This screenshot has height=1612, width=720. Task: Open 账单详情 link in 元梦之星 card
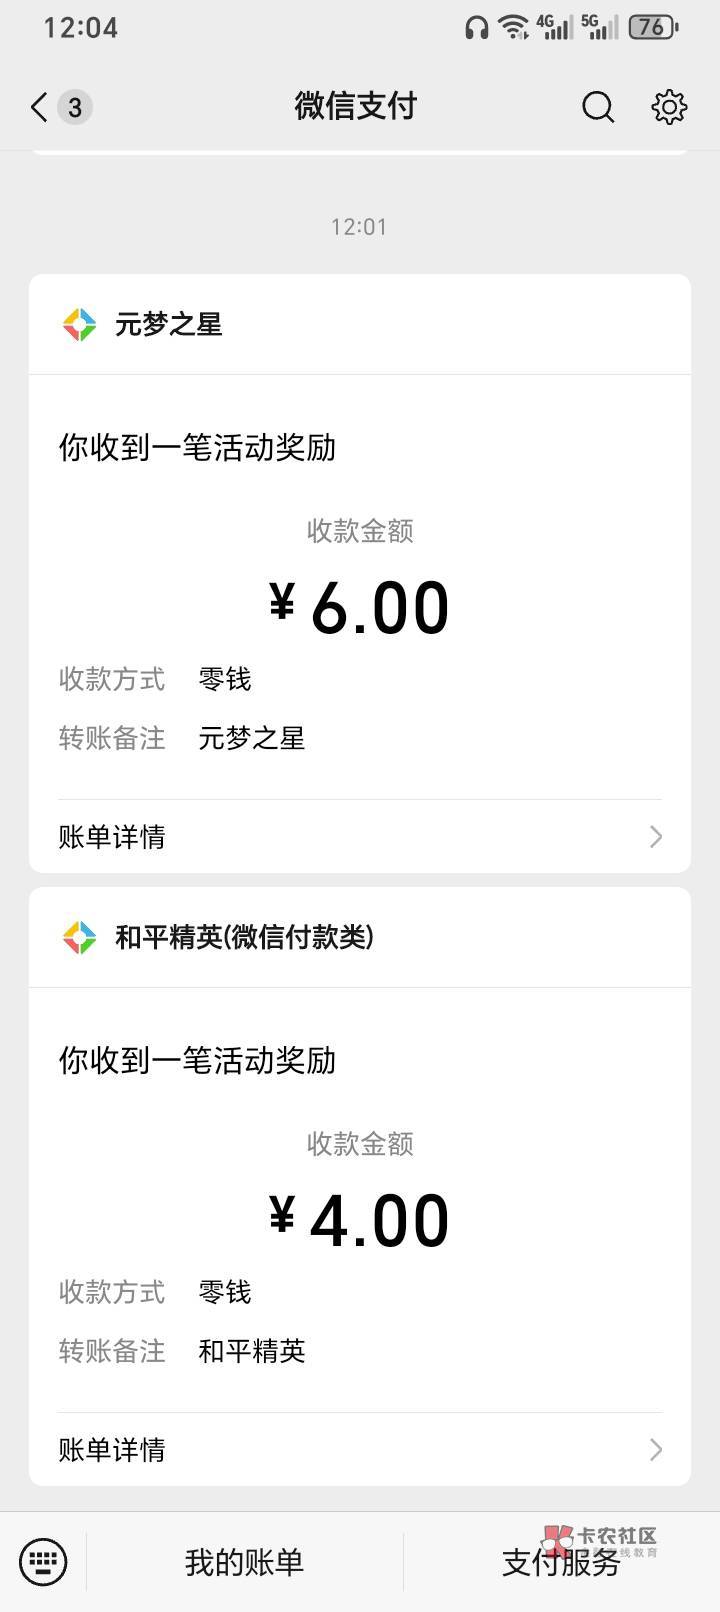[x=112, y=837]
